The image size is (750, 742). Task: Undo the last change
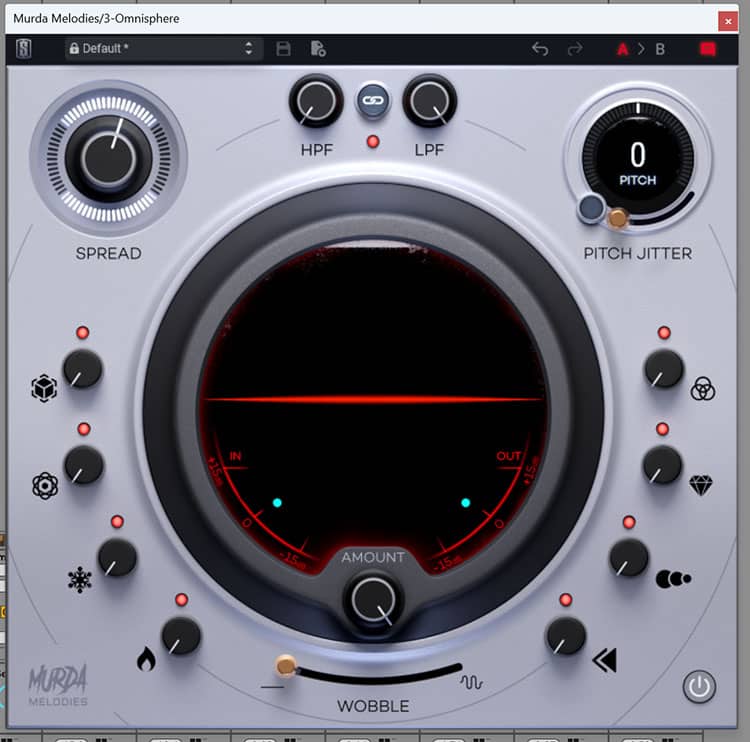540,49
